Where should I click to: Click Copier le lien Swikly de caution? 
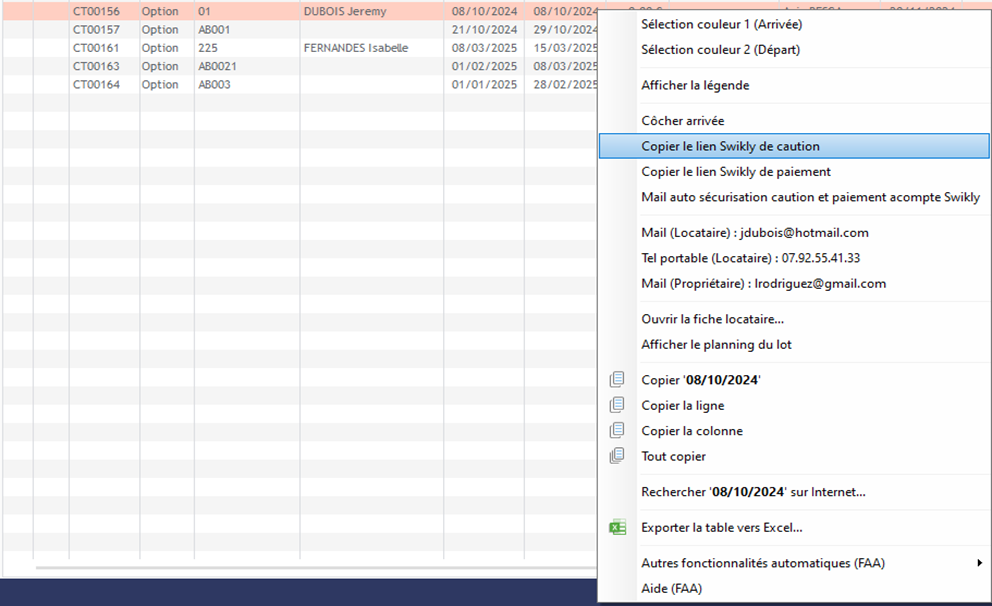coord(794,146)
